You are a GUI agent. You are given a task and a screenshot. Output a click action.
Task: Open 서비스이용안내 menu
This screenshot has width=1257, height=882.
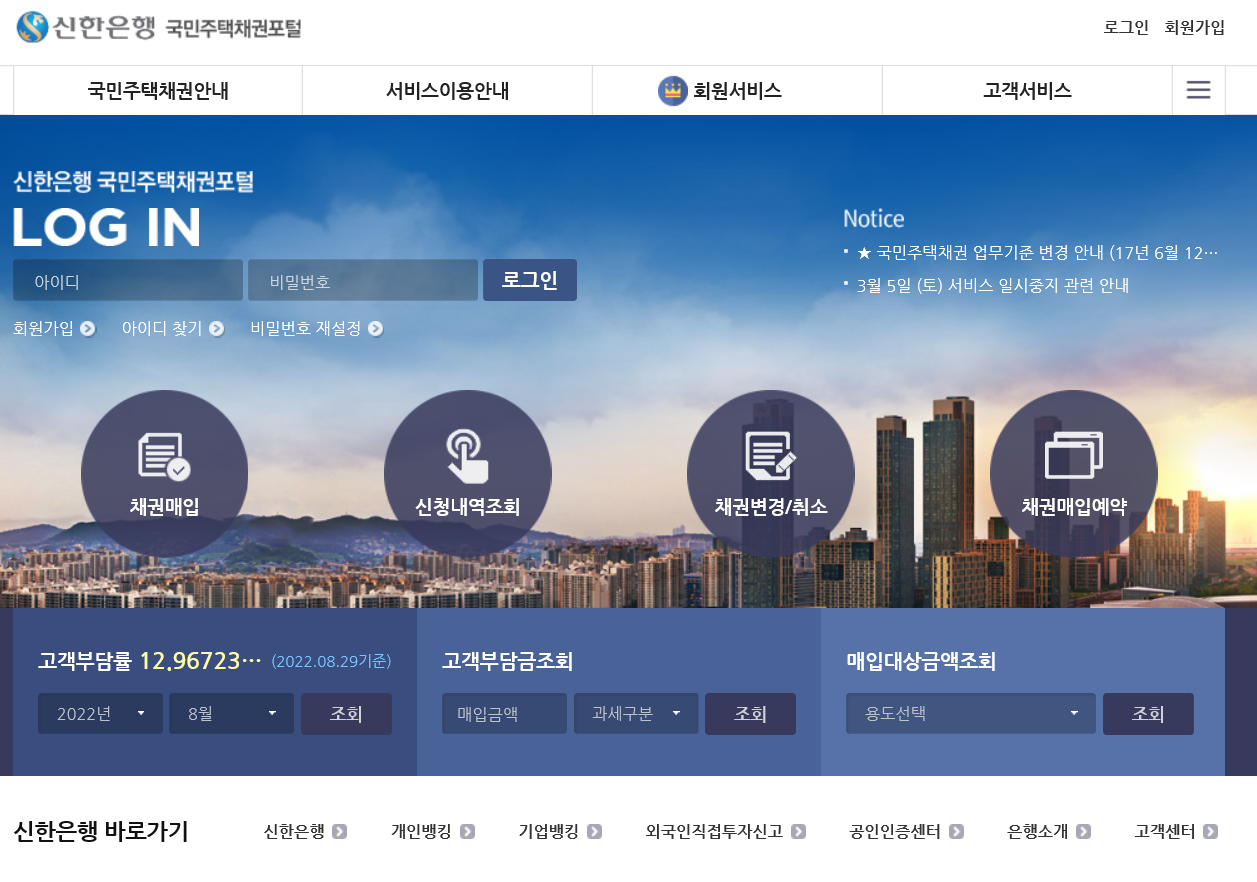448,91
